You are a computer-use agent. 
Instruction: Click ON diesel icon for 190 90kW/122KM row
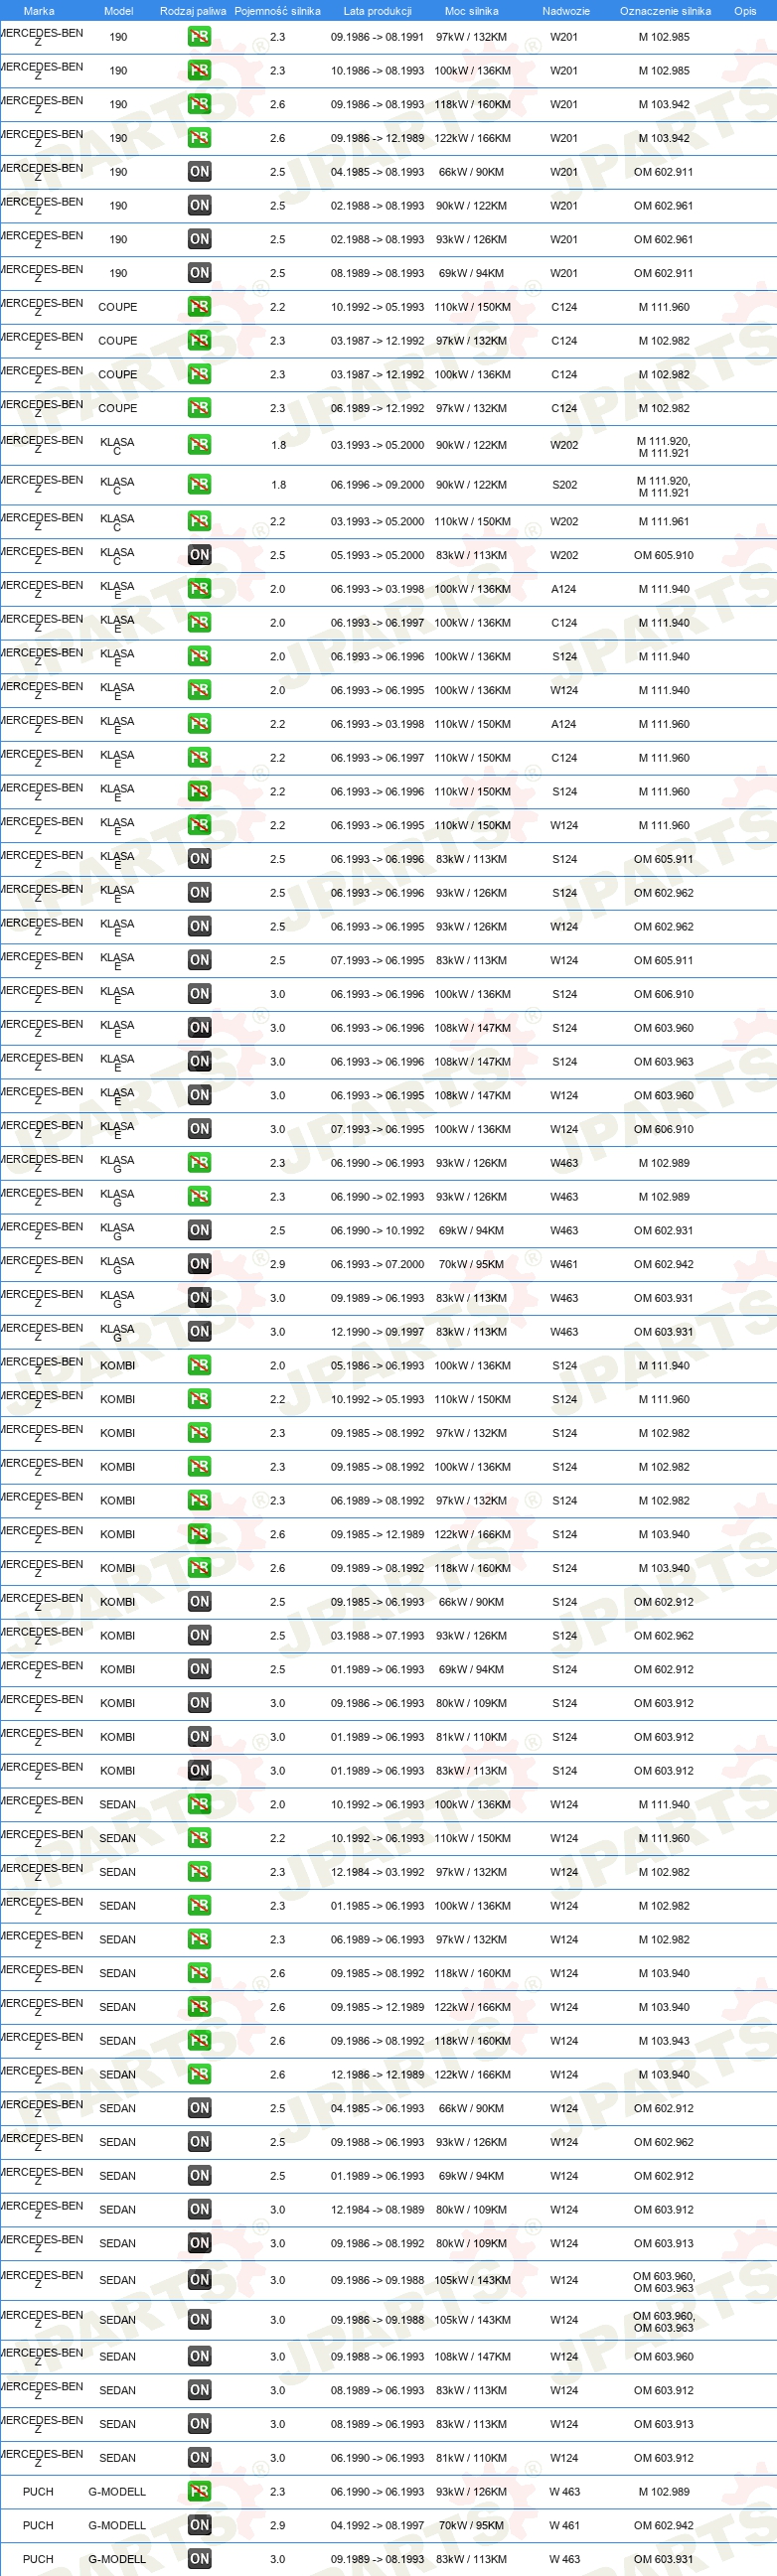[199, 206]
